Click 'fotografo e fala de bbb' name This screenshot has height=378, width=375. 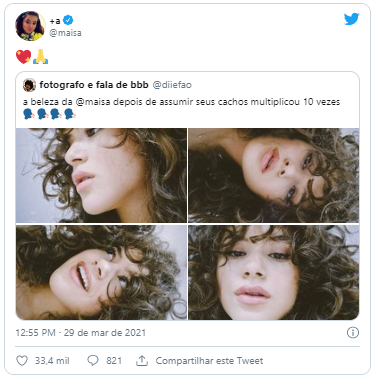point(94,85)
